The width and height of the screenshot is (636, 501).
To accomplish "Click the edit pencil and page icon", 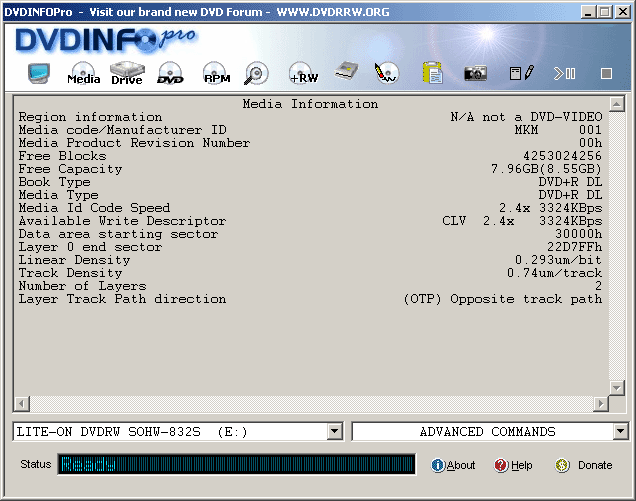I will (522, 73).
